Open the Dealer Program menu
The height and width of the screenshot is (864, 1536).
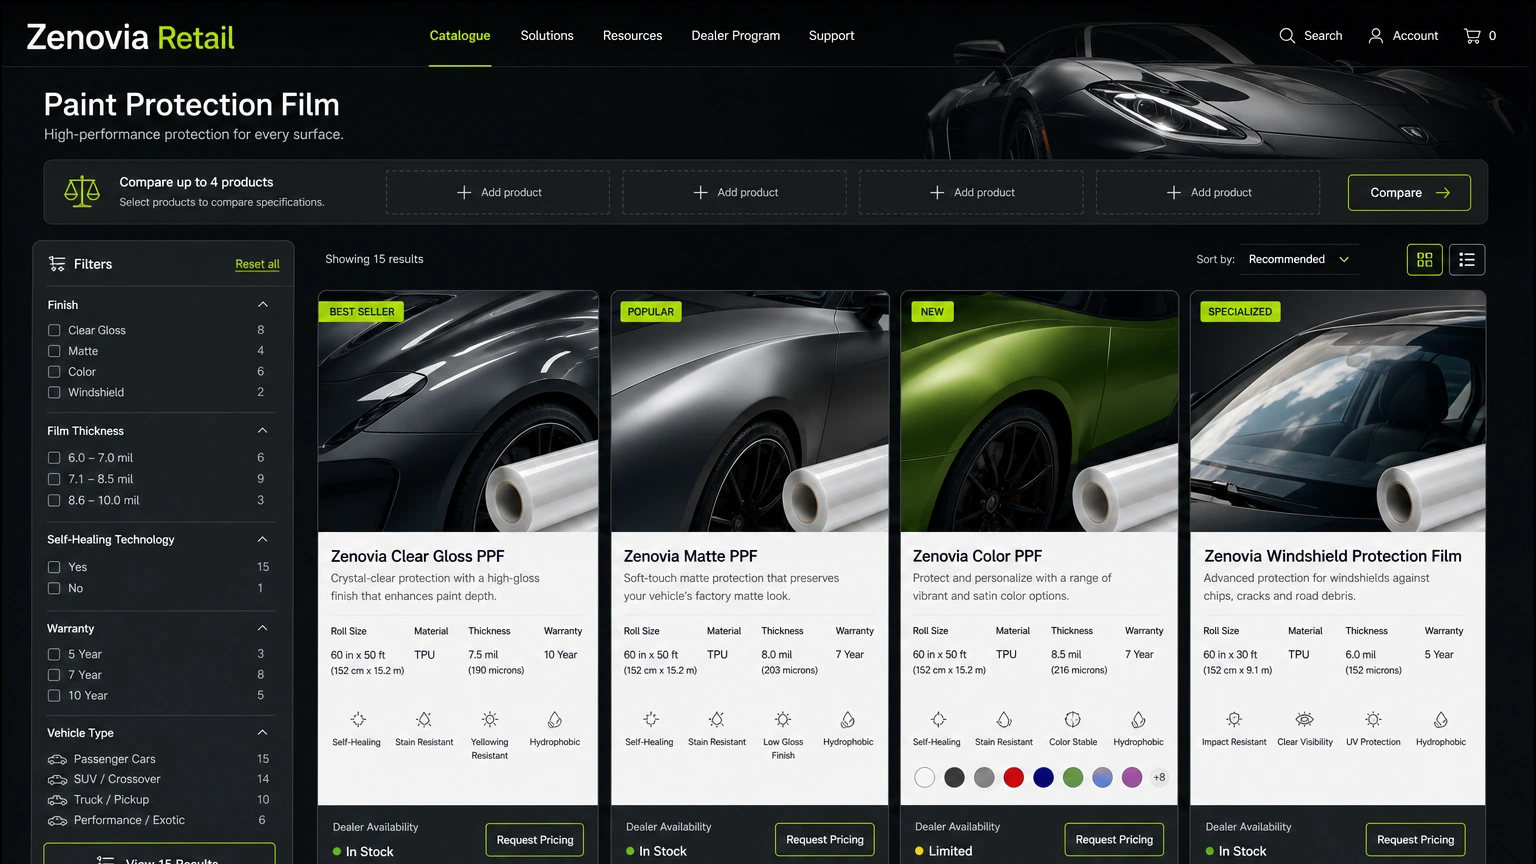point(736,36)
